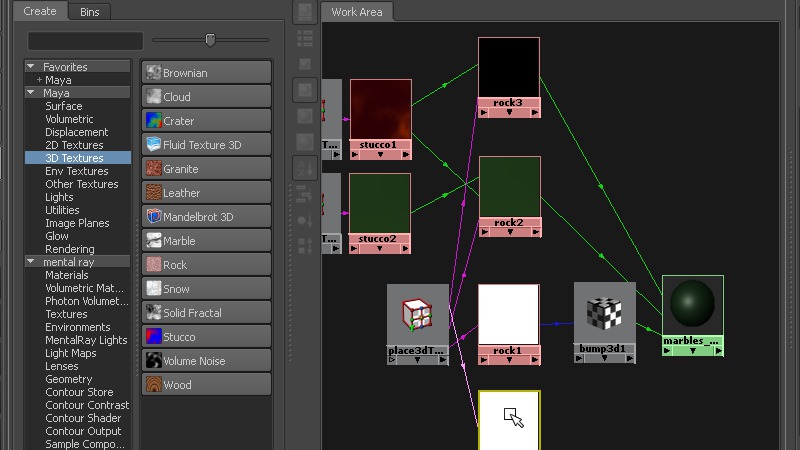Viewport: 800px width, 450px height.
Task: Create a Fluid Texture 3D node
Action: [206, 145]
